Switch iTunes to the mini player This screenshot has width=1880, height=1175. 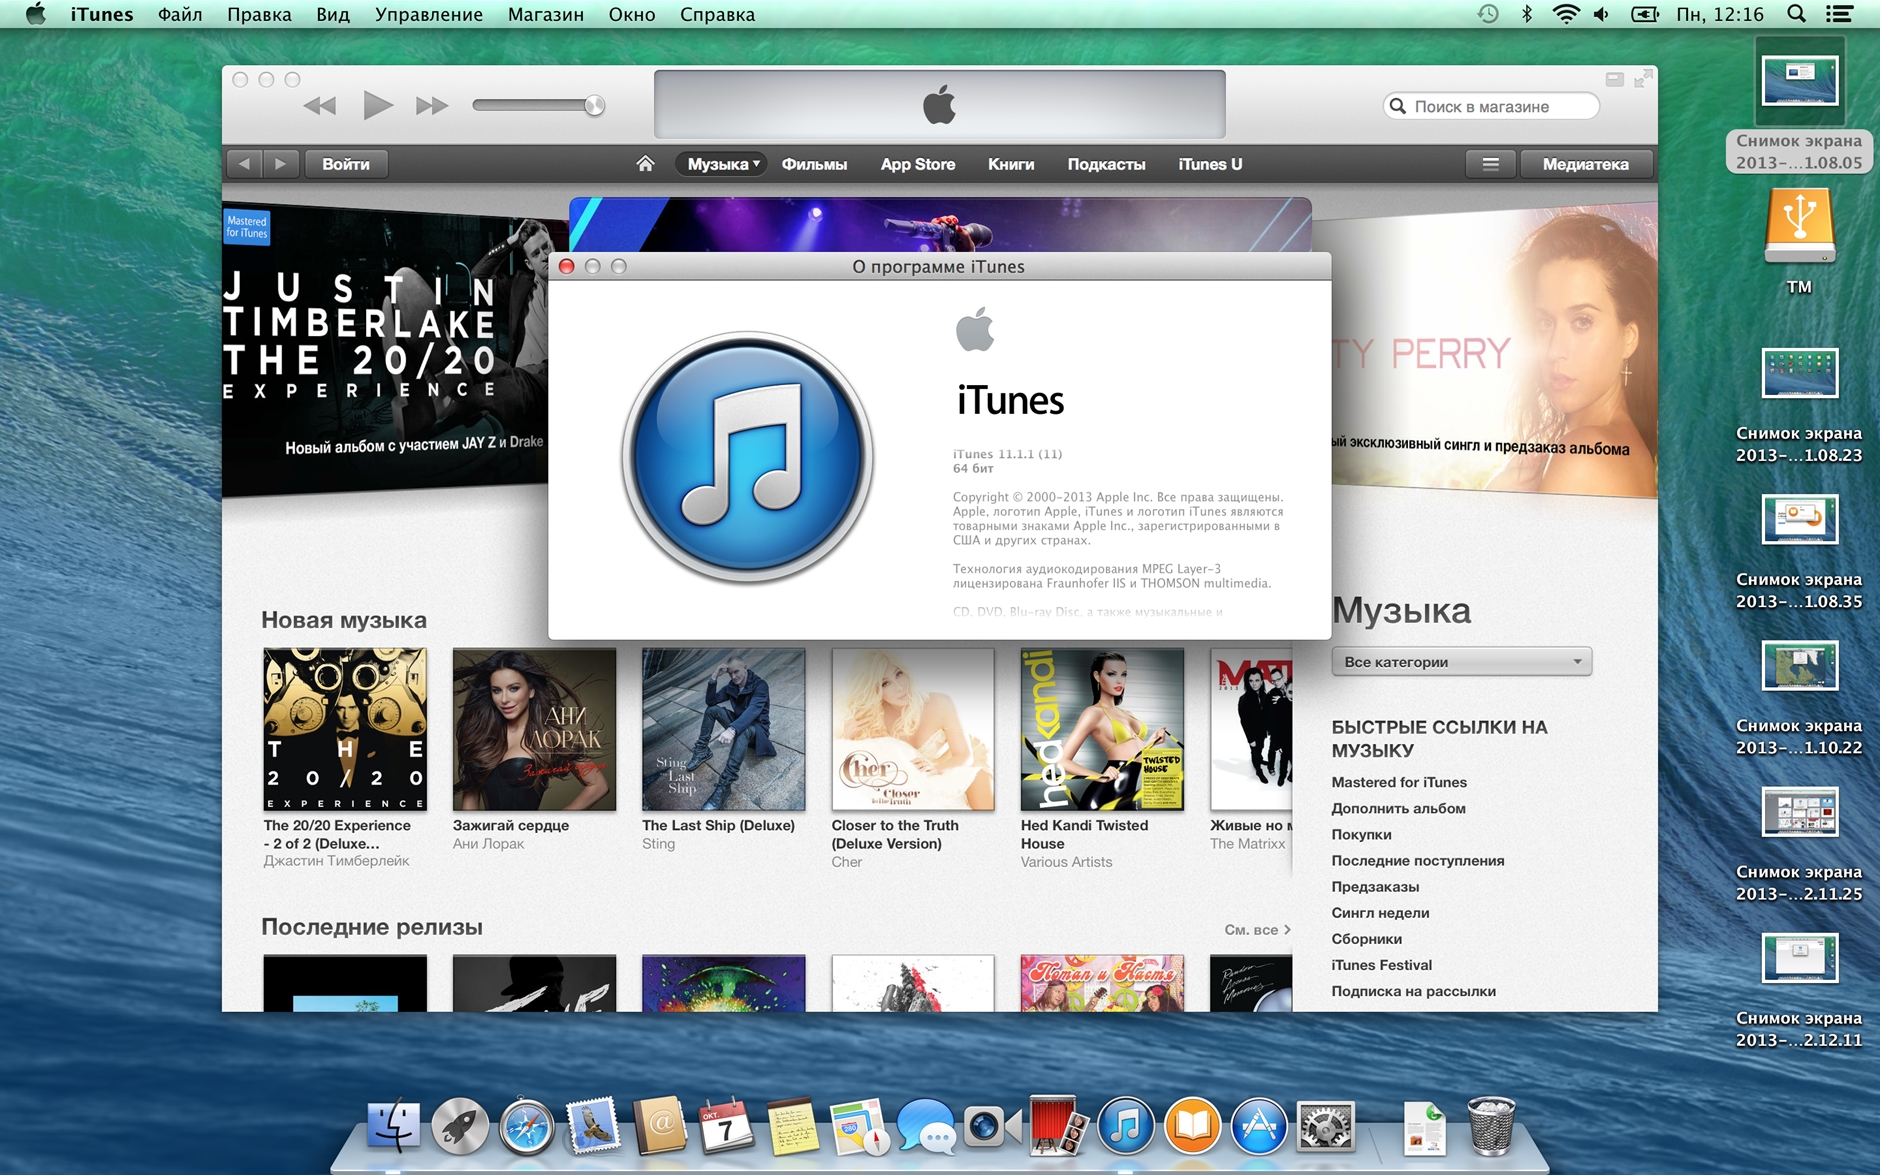pos(1614,79)
